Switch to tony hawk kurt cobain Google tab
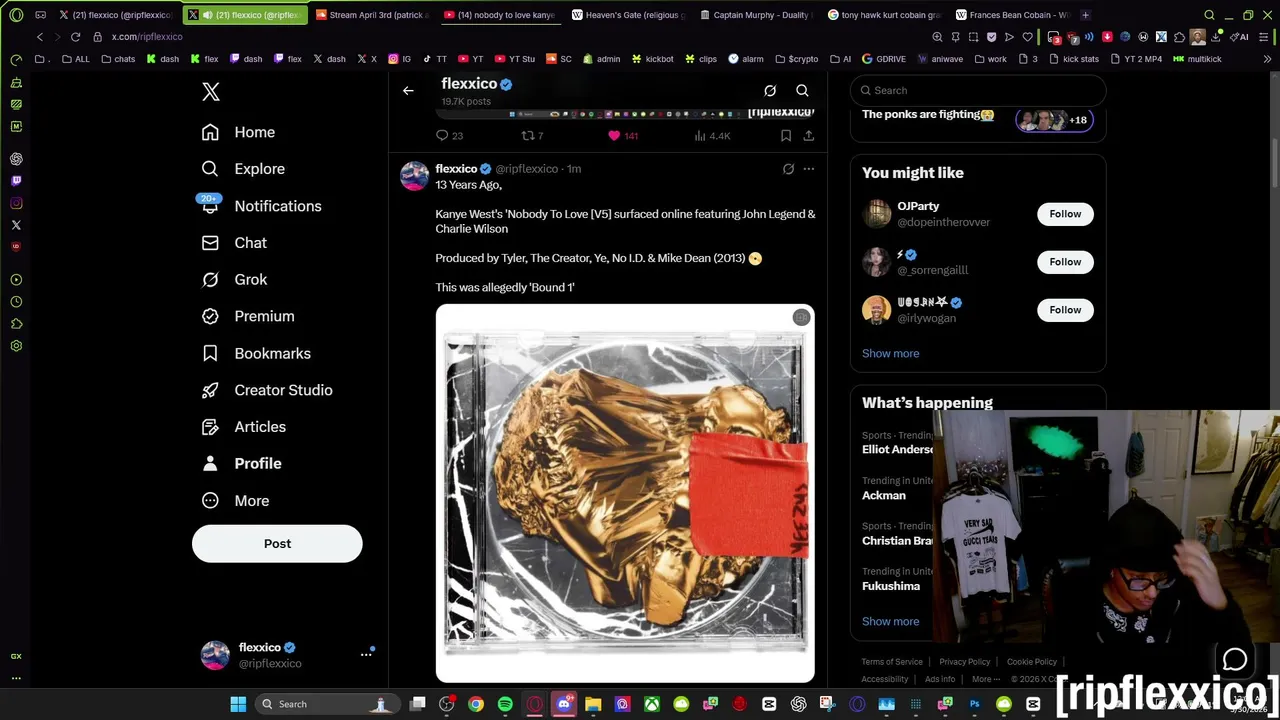Image resolution: width=1280 pixels, height=720 pixels. [883, 15]
